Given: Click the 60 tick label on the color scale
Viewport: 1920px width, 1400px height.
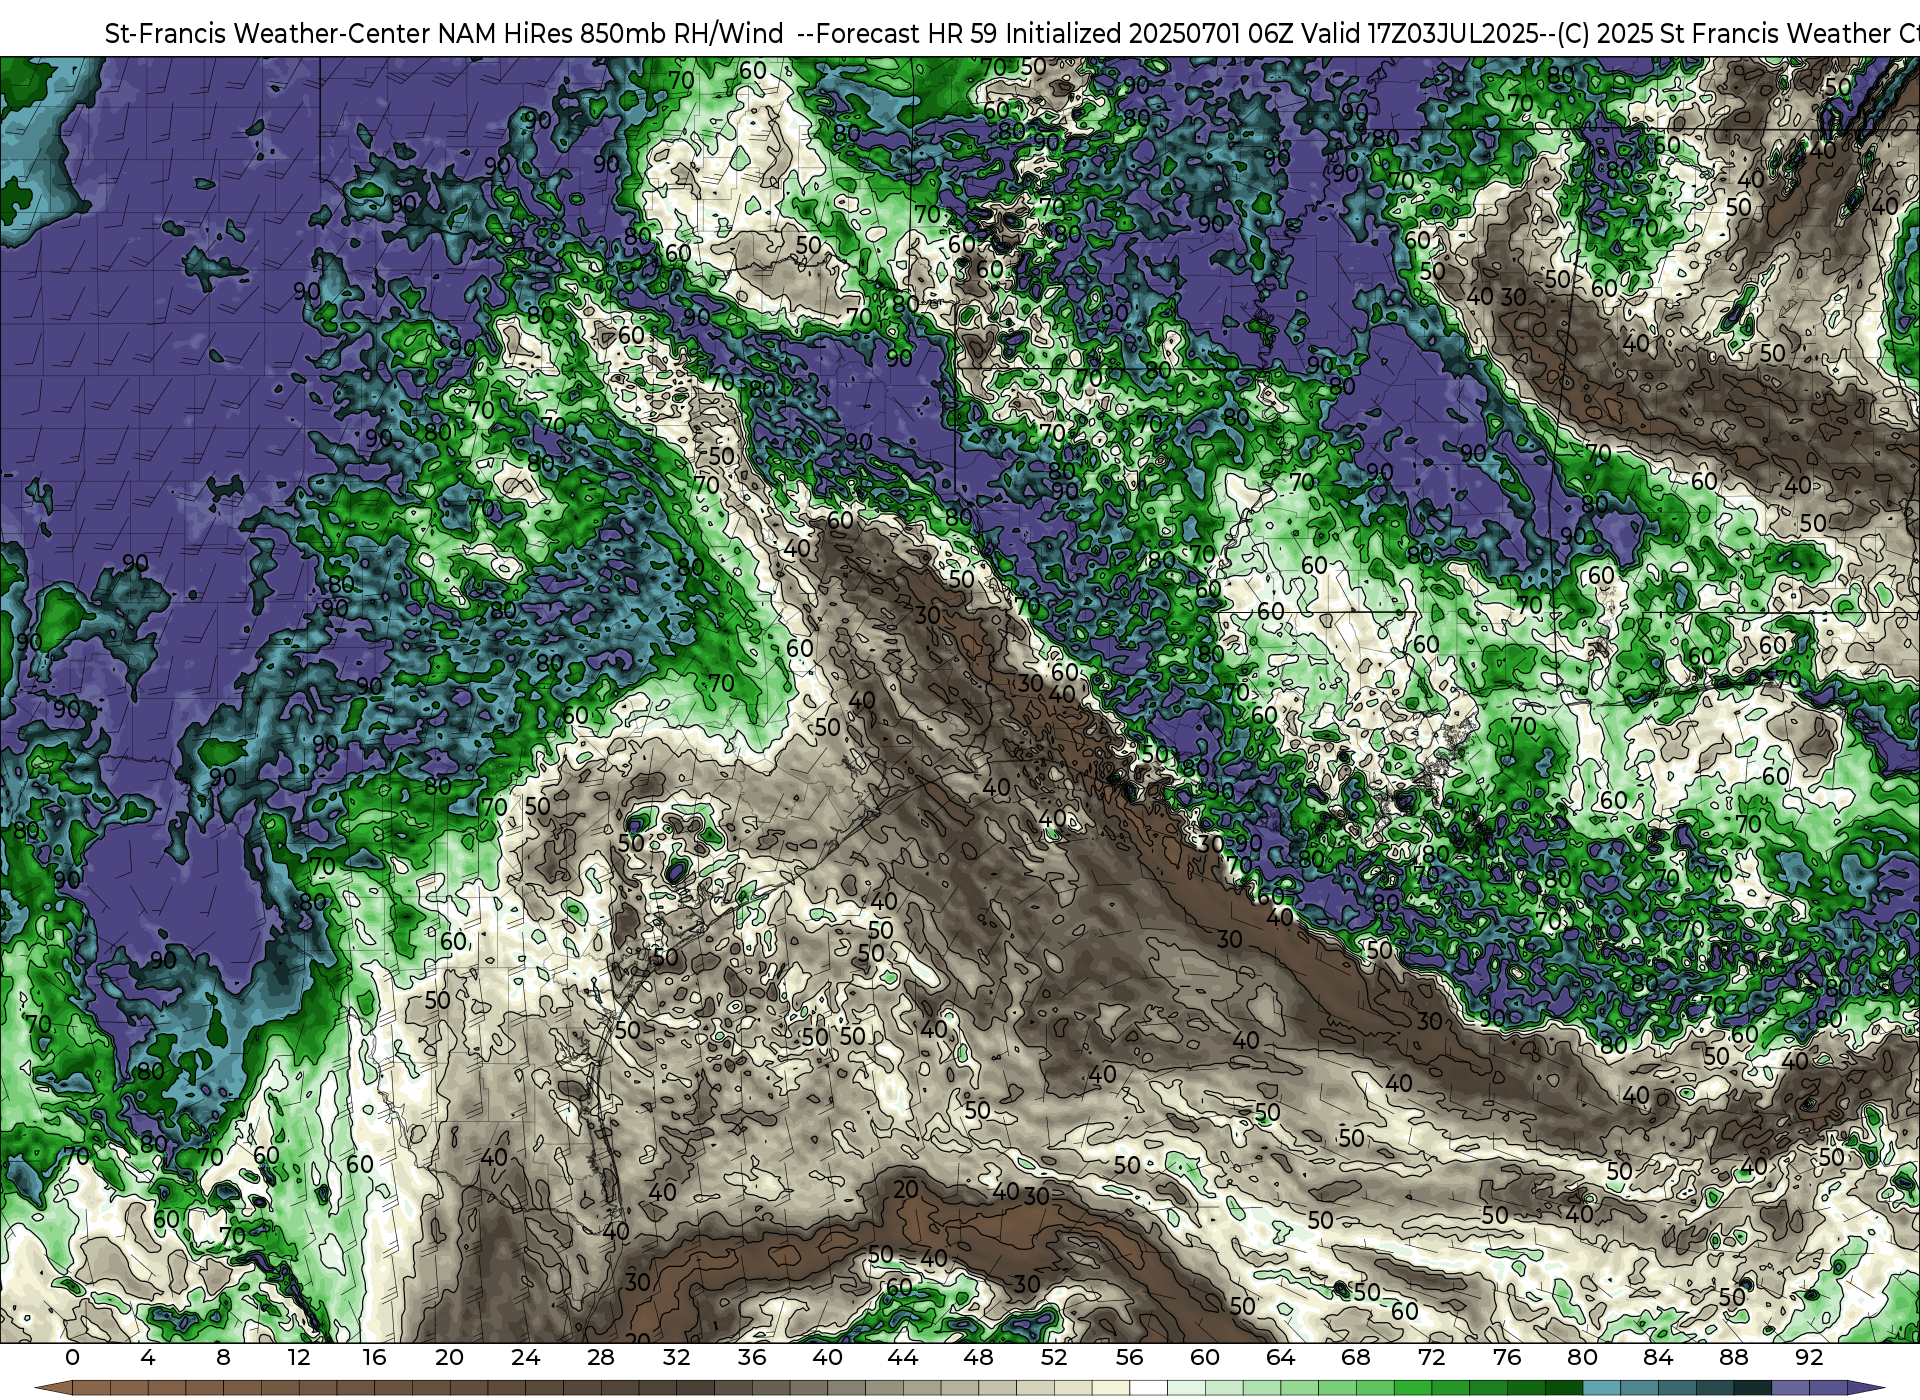Looking at the screenshot, I should pos(1205,1358).
